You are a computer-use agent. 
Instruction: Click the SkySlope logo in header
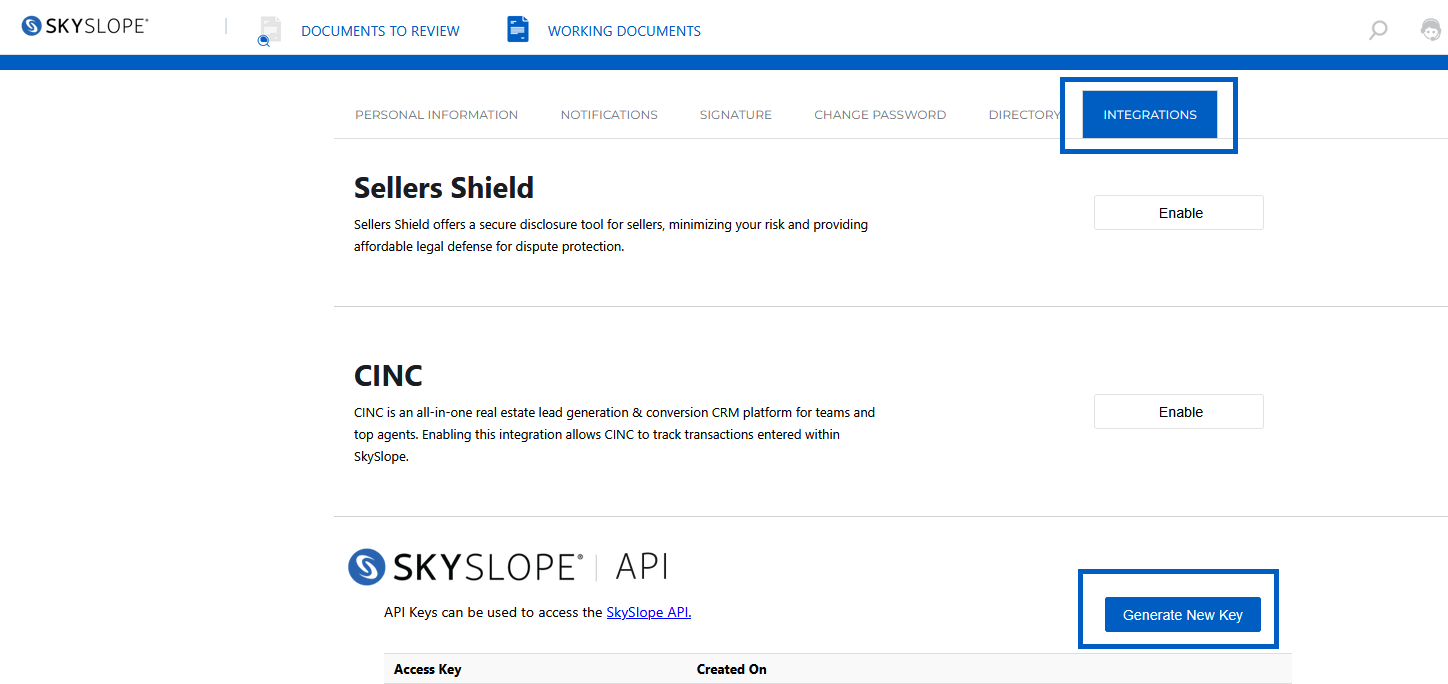[85, 26]
